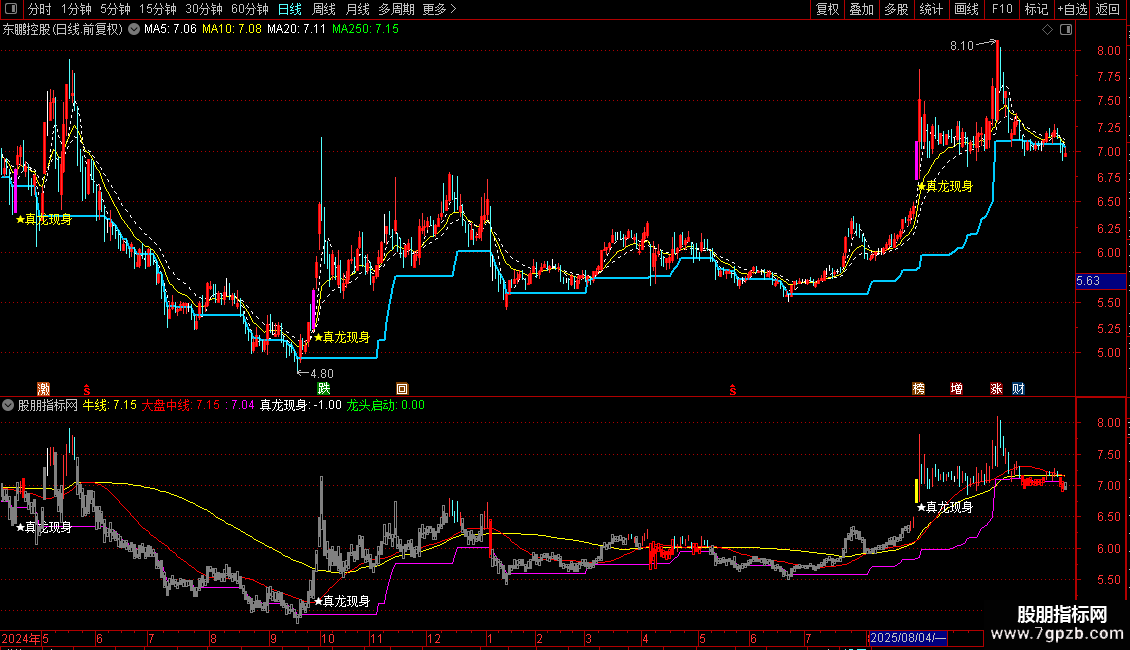Screen dimensions: 1130x650
Task: Click the 牛线: 7.15 indicator value
Action: 110,405
